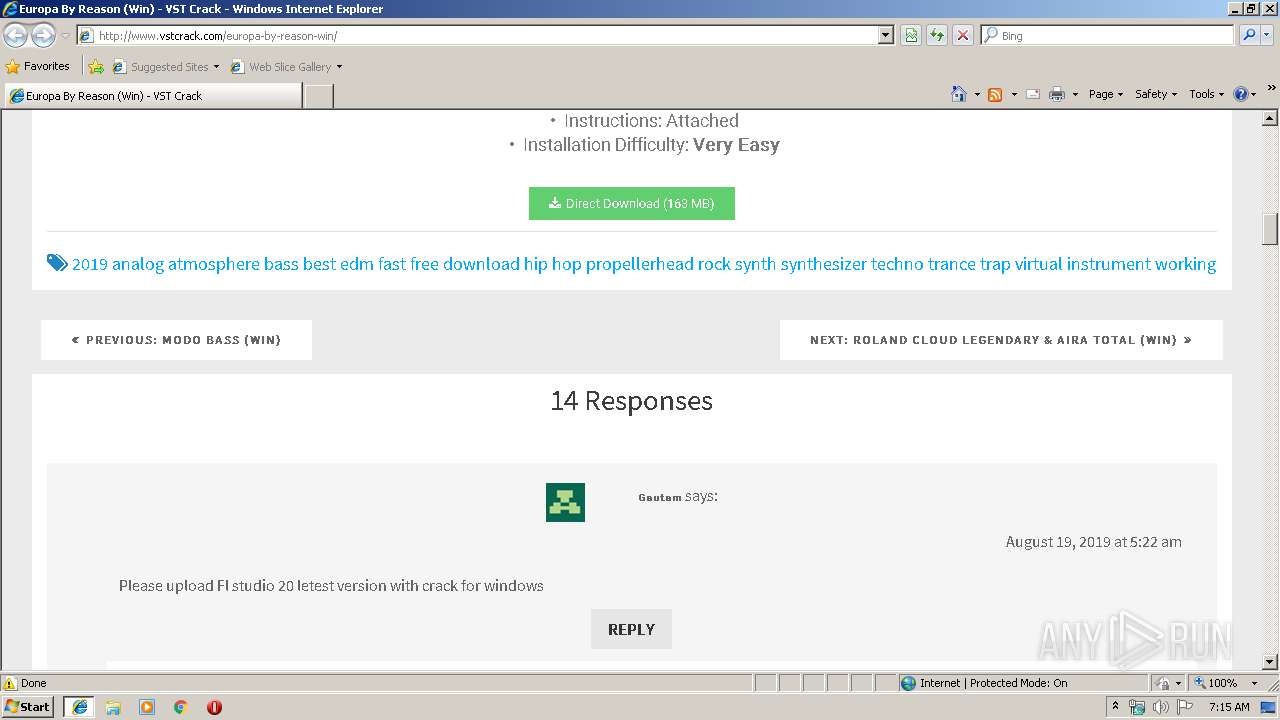The image size is (1280, 720).
Task: Click the 'hip hop' tag link
Action: [553, 264]
